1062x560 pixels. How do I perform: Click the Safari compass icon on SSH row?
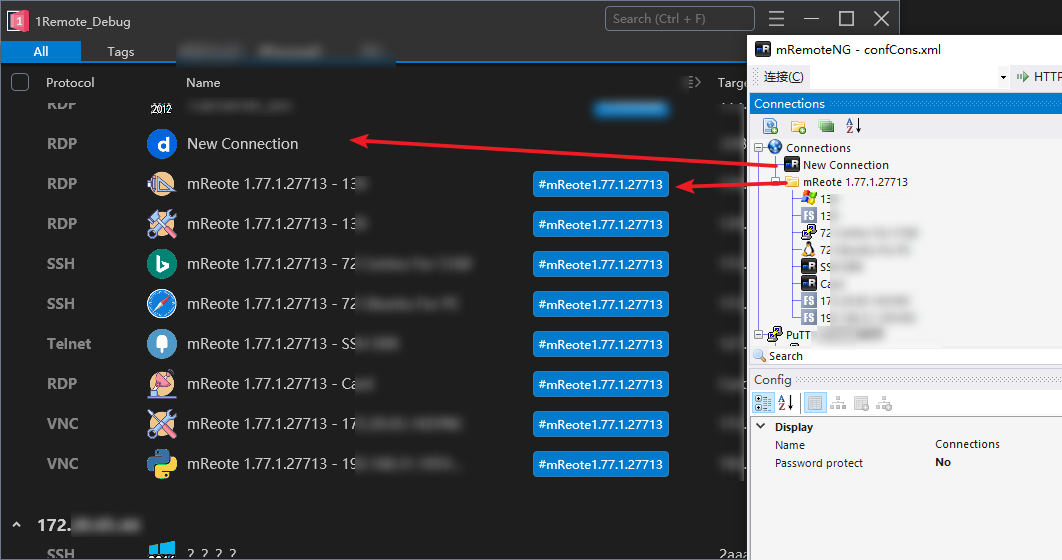[x=162, y=304]
